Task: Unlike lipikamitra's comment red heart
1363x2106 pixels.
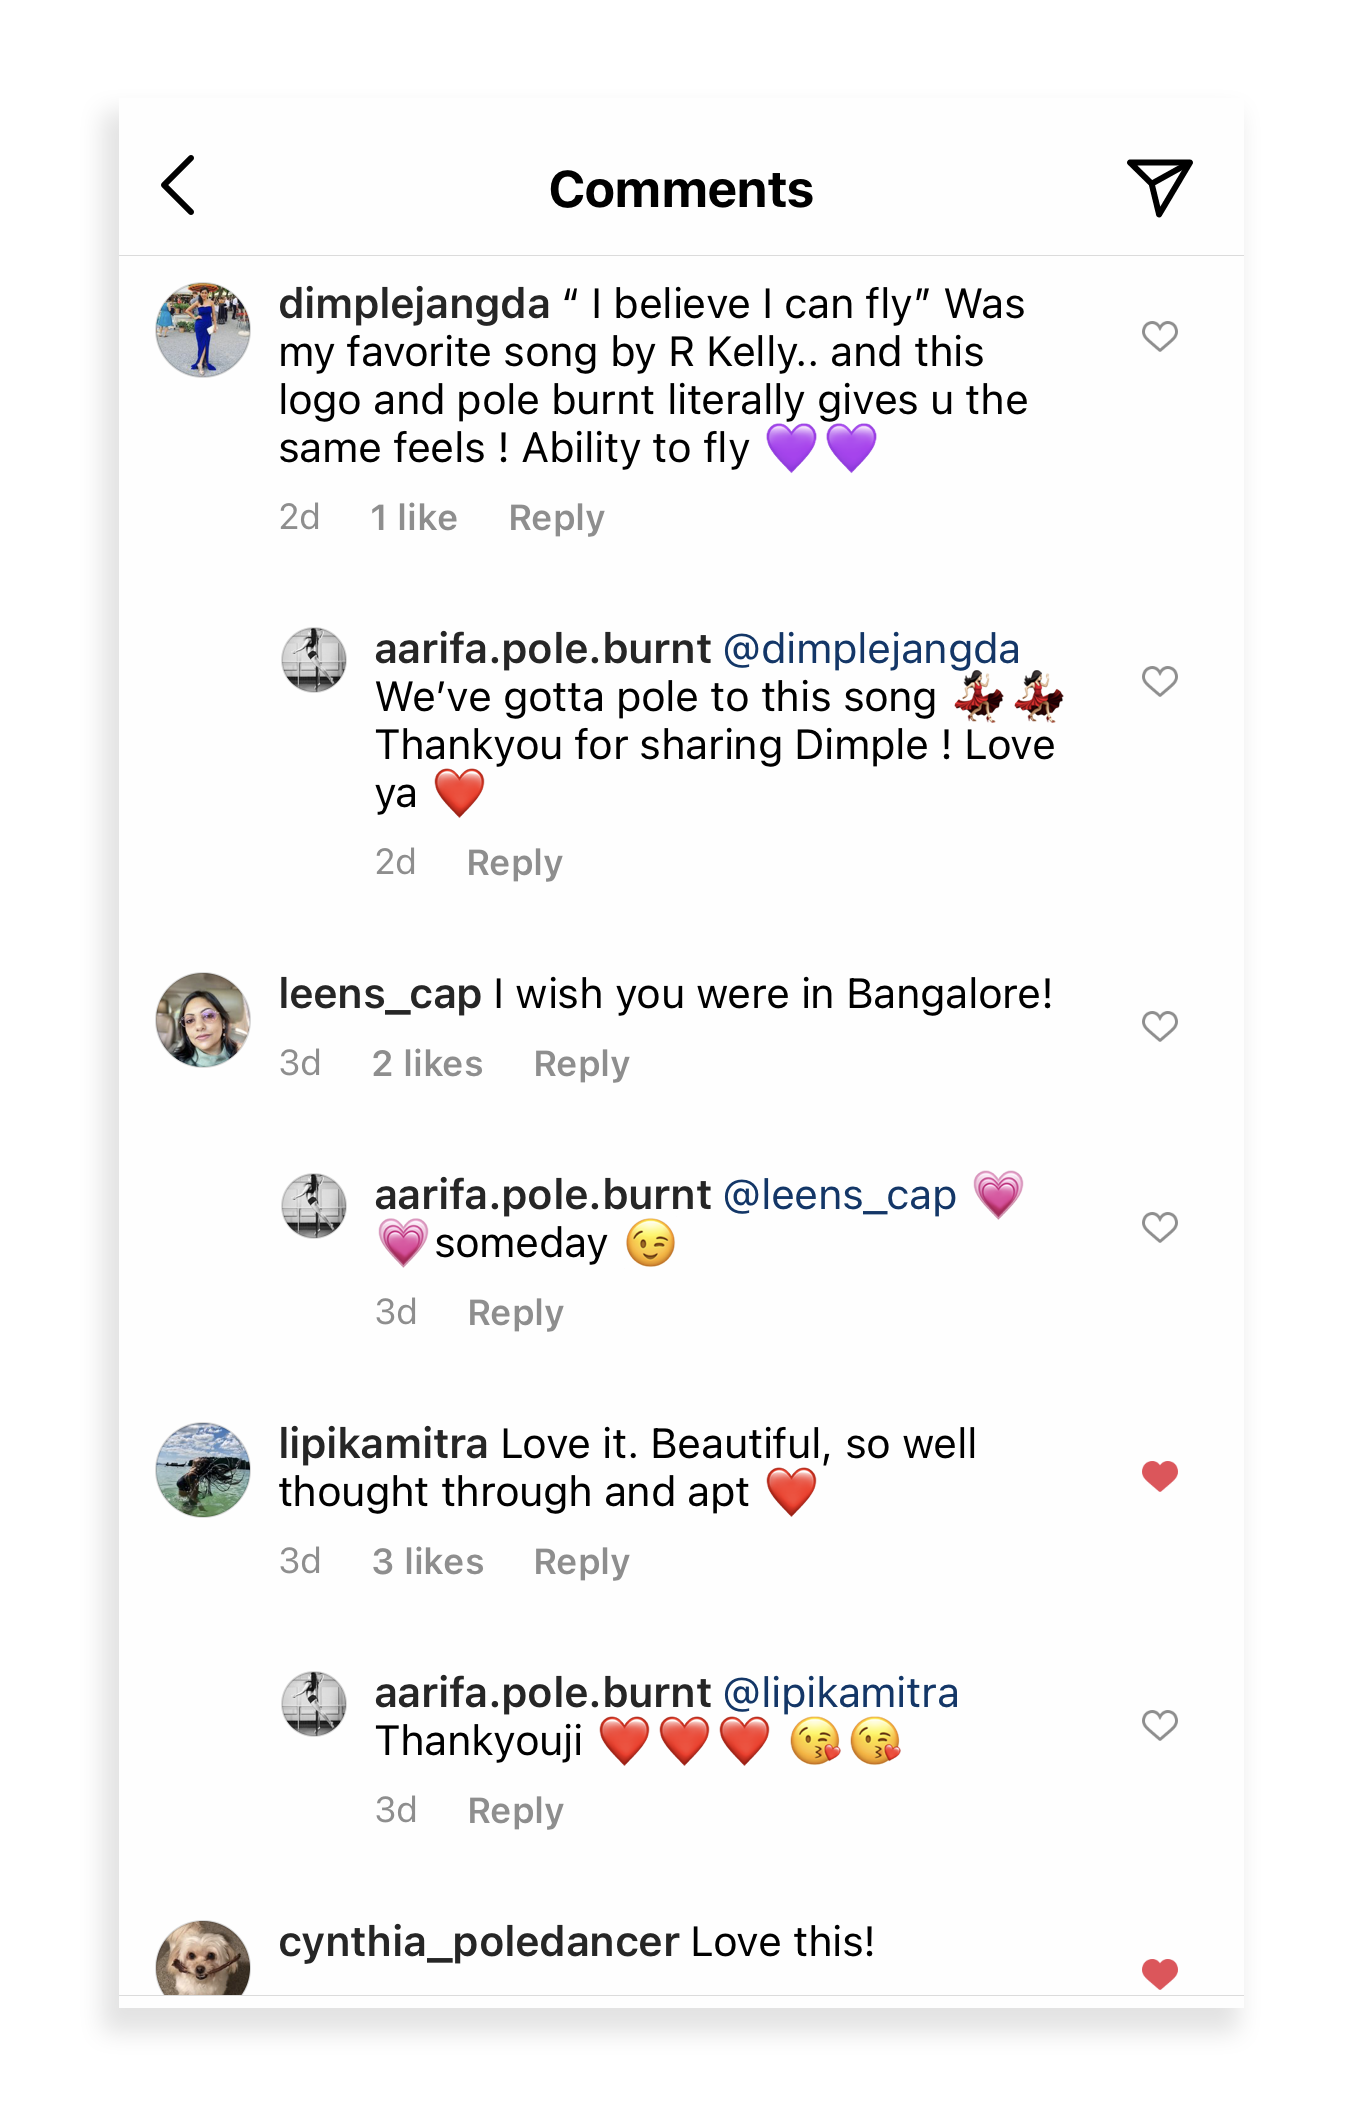Action: point(1159,1476)
